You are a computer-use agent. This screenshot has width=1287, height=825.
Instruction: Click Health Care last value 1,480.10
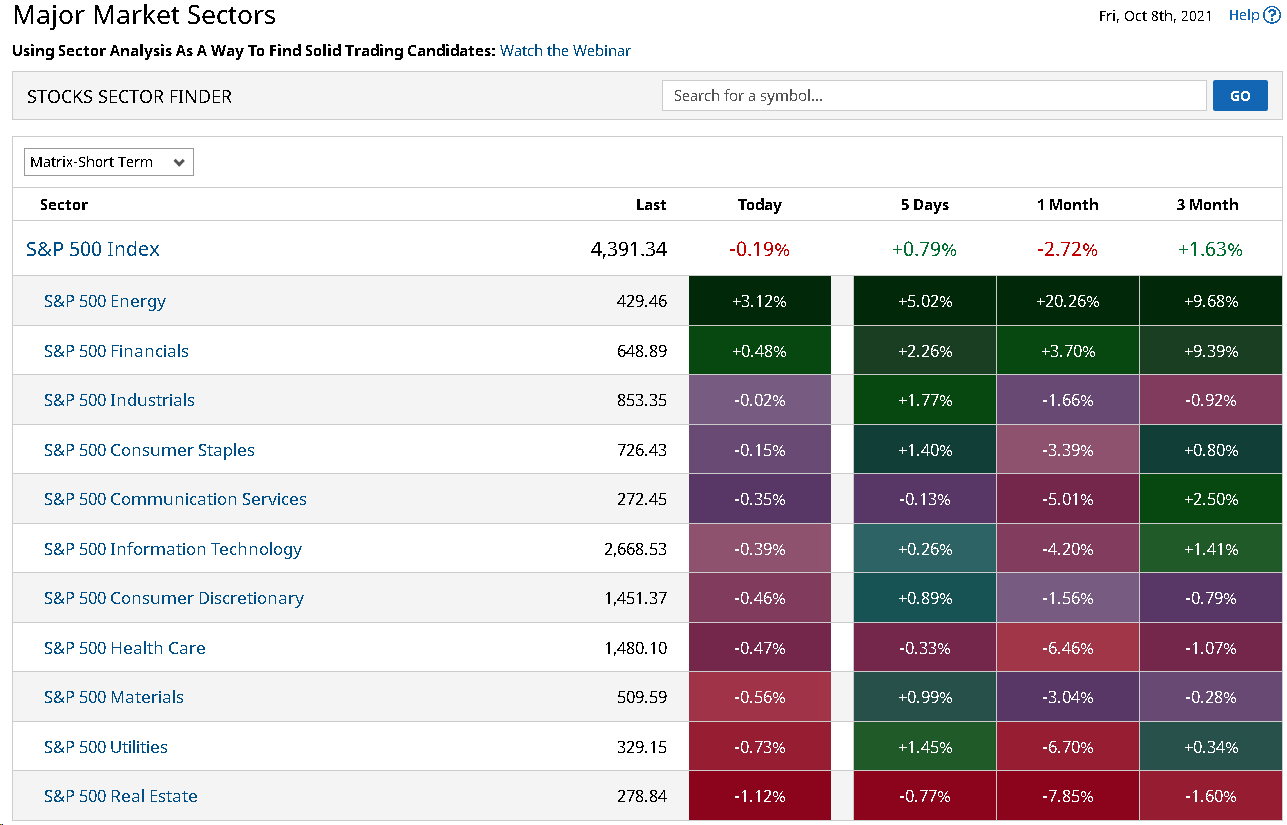(x=636, y=648)
